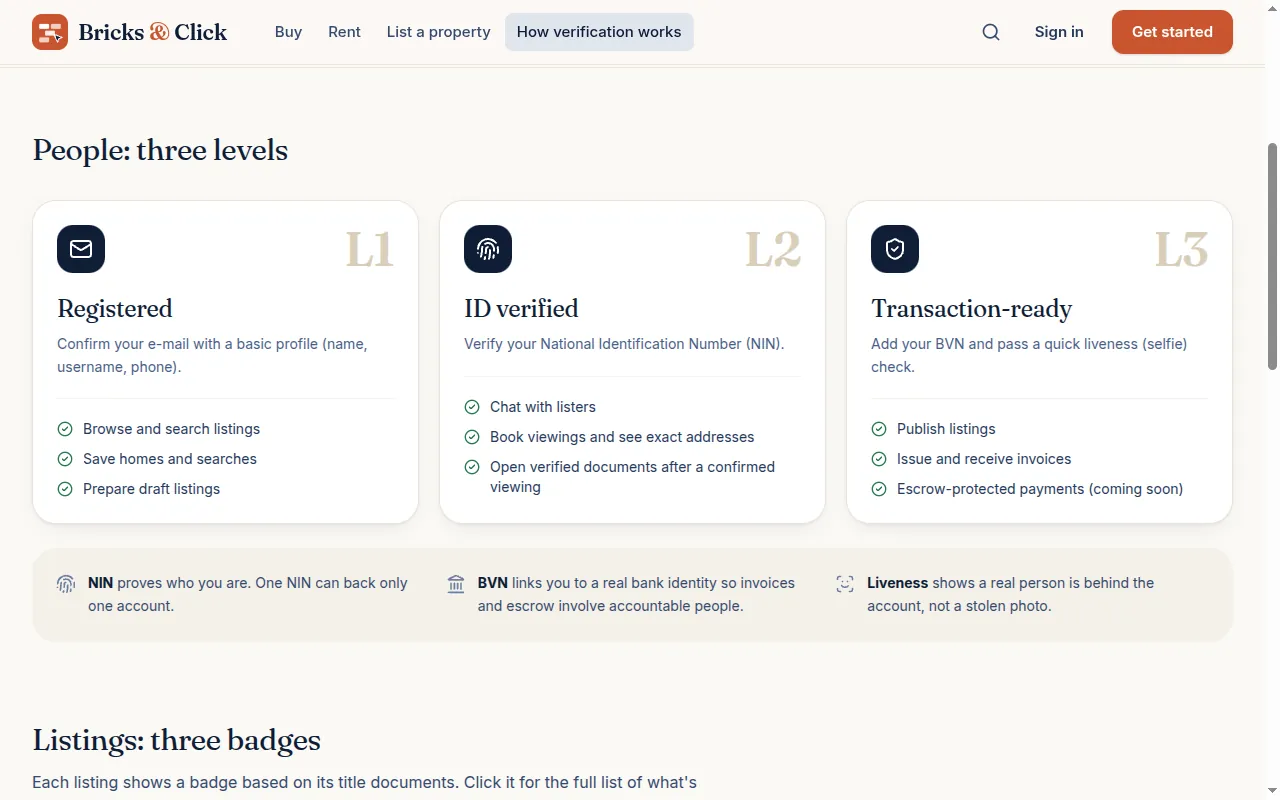Click the bold BVN term in info strip
Screen dimensions: 1280x800
coord(492,583)
